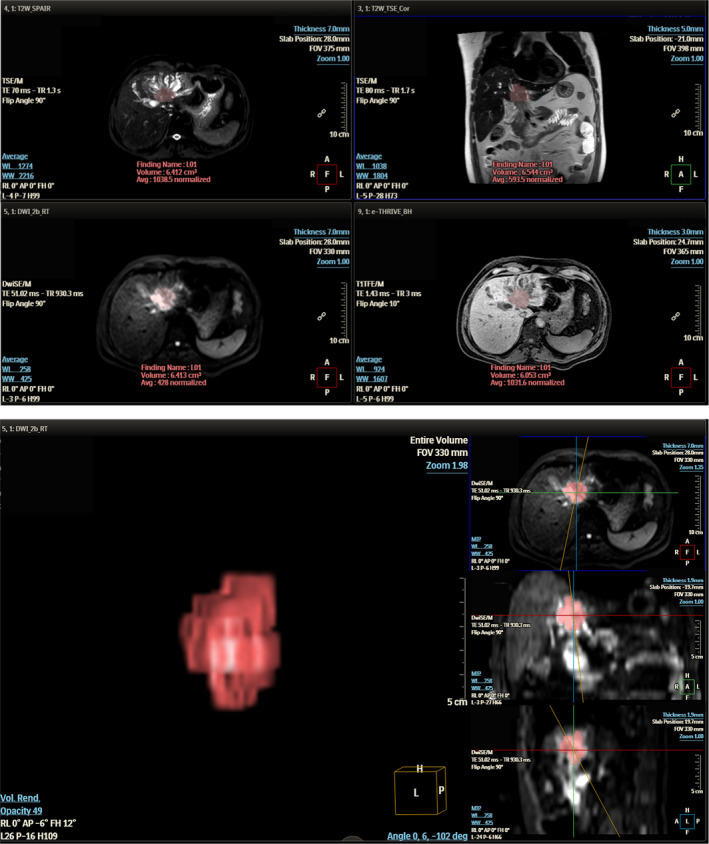Click the Angle 0, 6, -102 deg link

point(427,836)
